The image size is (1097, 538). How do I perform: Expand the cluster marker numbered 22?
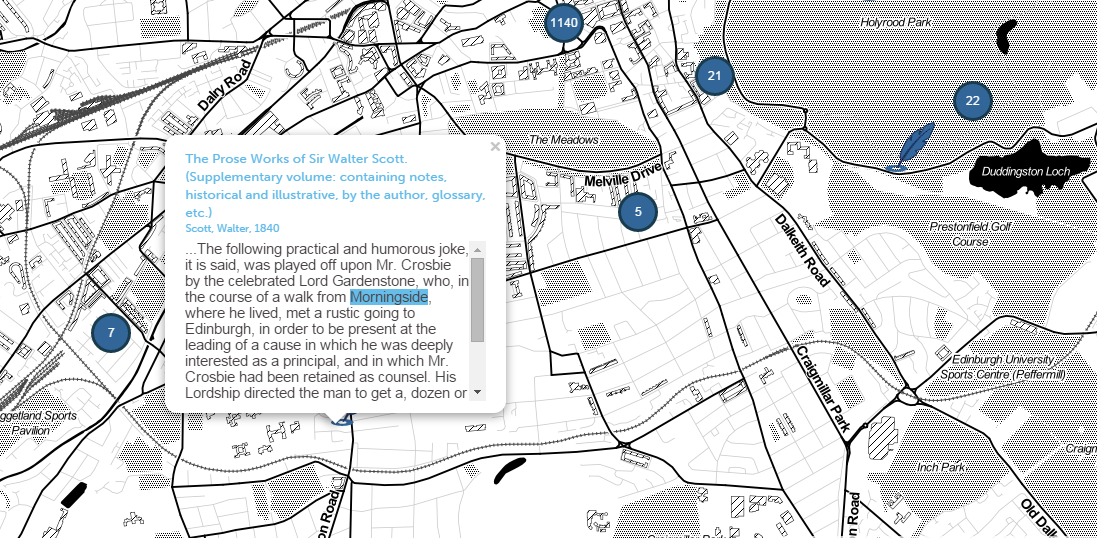pos(971,100)
